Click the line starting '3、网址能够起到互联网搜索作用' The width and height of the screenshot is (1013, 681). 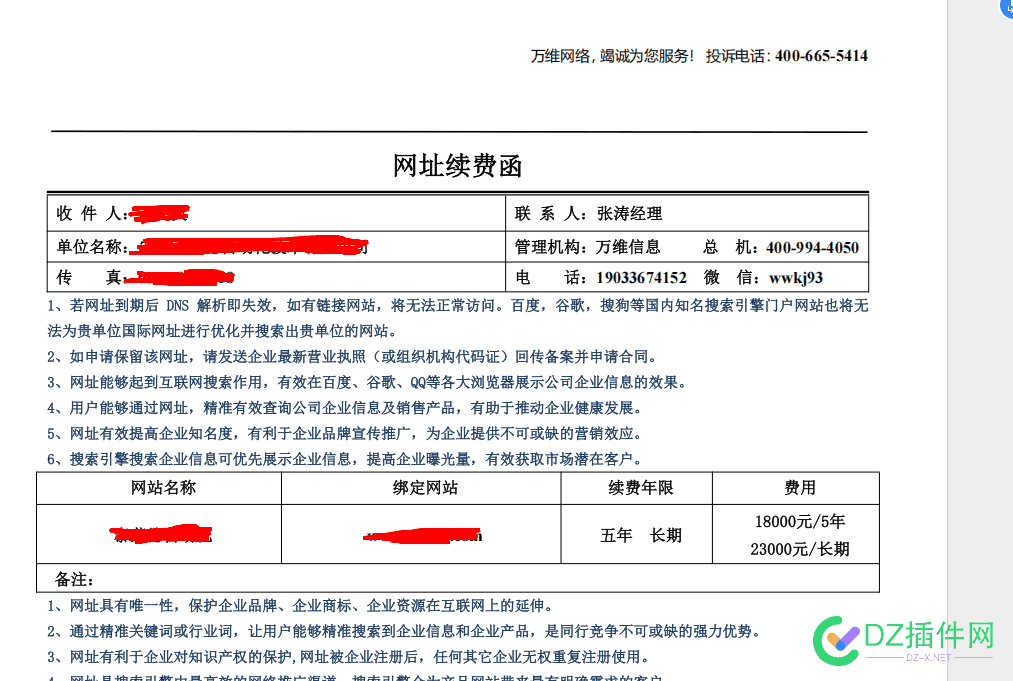coord(367,382)
